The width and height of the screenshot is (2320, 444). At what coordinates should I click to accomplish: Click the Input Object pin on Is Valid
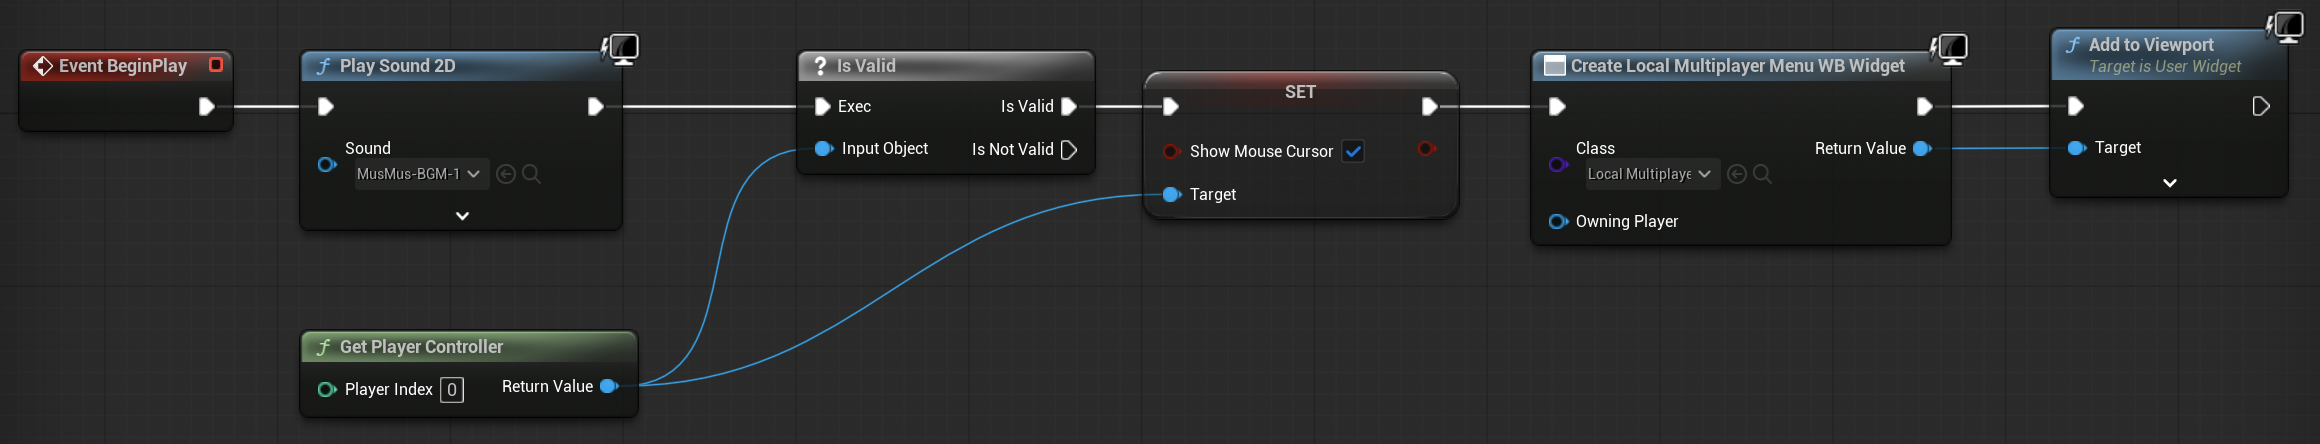(824, 148)
